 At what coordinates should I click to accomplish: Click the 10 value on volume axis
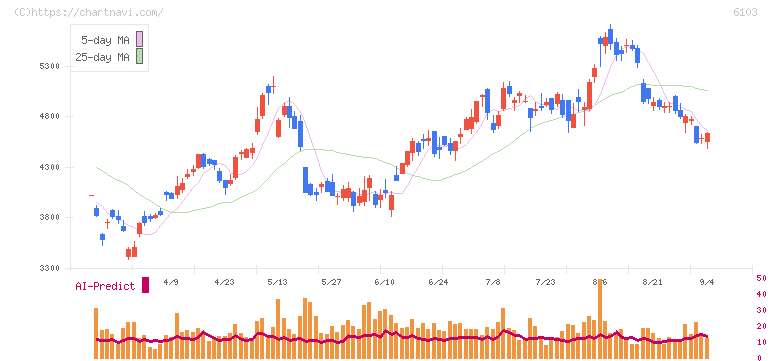(x=761, y=342)
